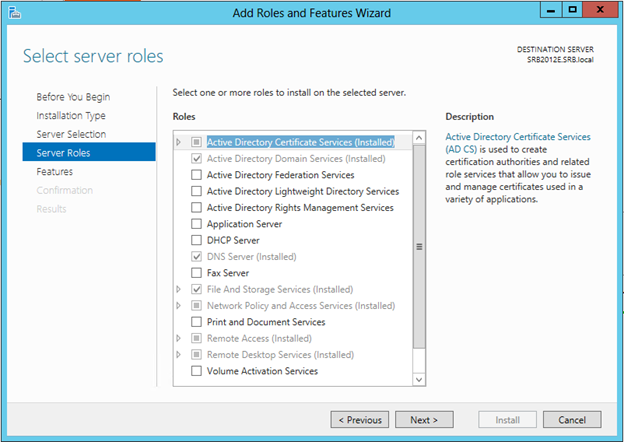624x442 pixels.
Task: Expand Remote Desktop Services node
Action: click(x=178, y=354)
